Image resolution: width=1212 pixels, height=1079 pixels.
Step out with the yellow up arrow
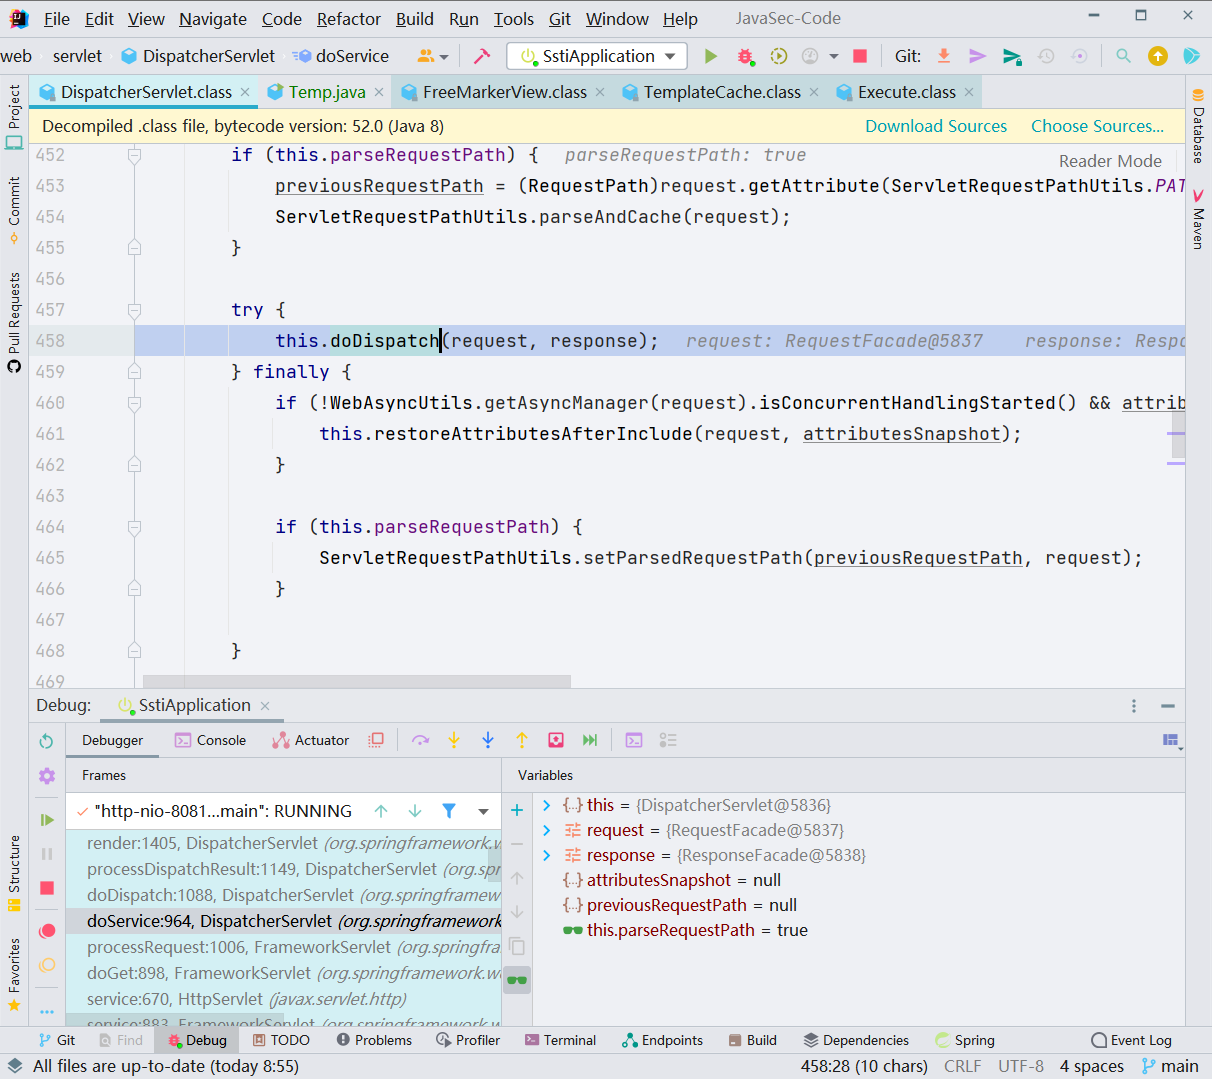click(522, 740)
